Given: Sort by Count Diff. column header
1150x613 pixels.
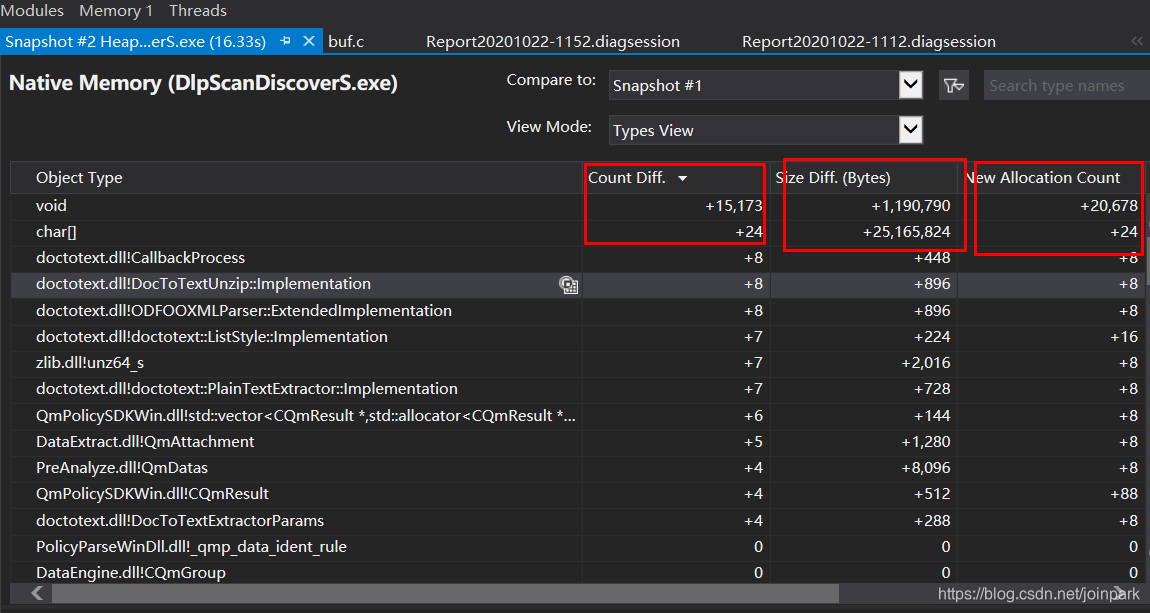Looking at the screenshot, I should 627,177.
